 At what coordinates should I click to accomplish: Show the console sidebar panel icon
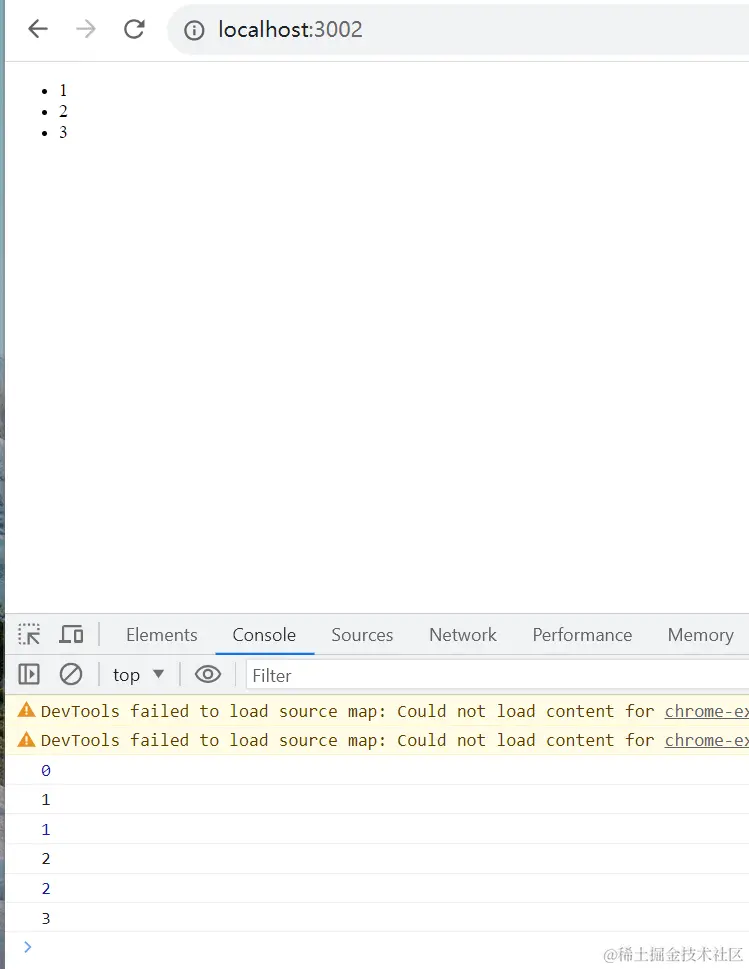click(x=29, y=674)
